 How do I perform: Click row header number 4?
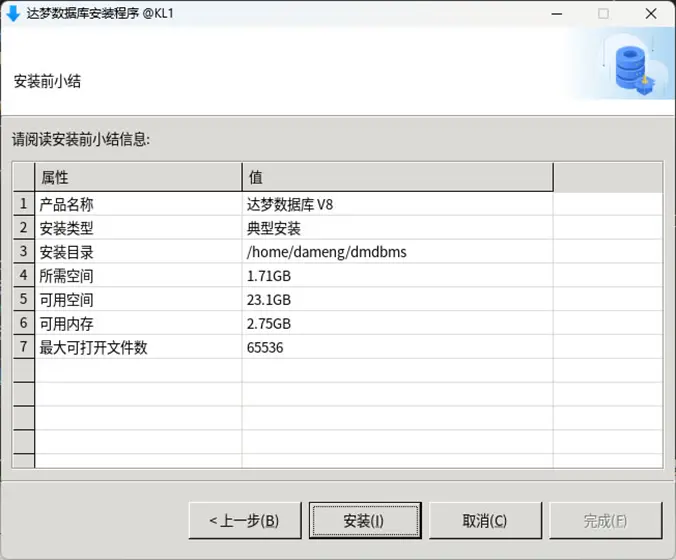coord(24,275)
